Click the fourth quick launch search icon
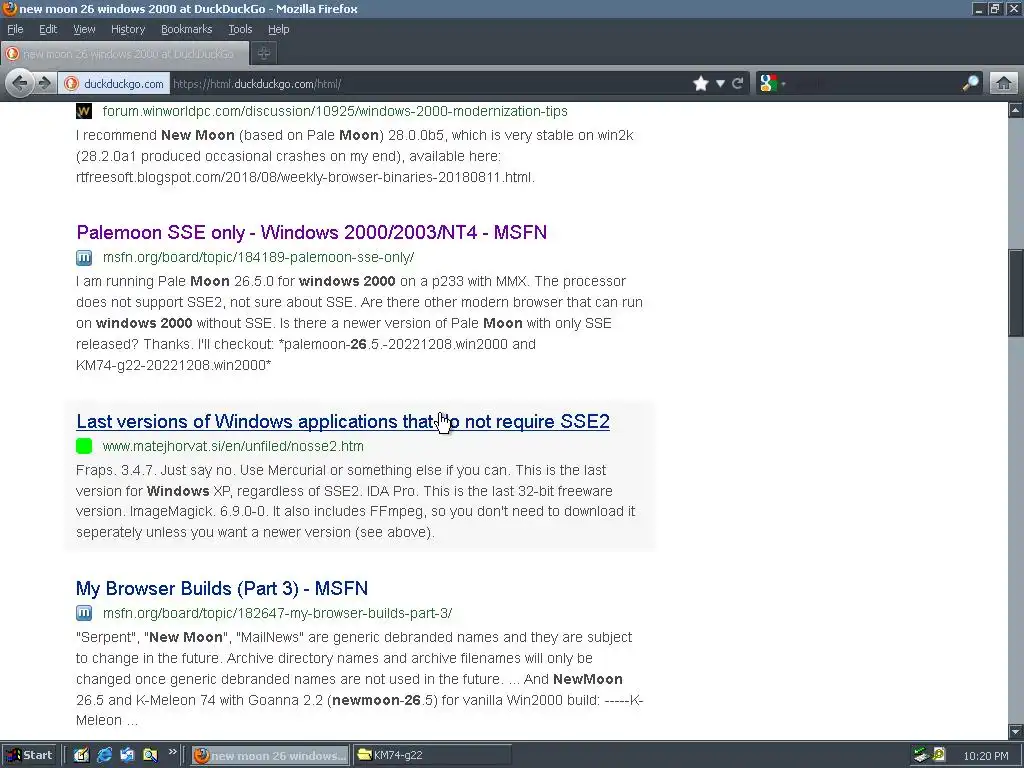This screenshot has height=768, width=1024. 150,755
